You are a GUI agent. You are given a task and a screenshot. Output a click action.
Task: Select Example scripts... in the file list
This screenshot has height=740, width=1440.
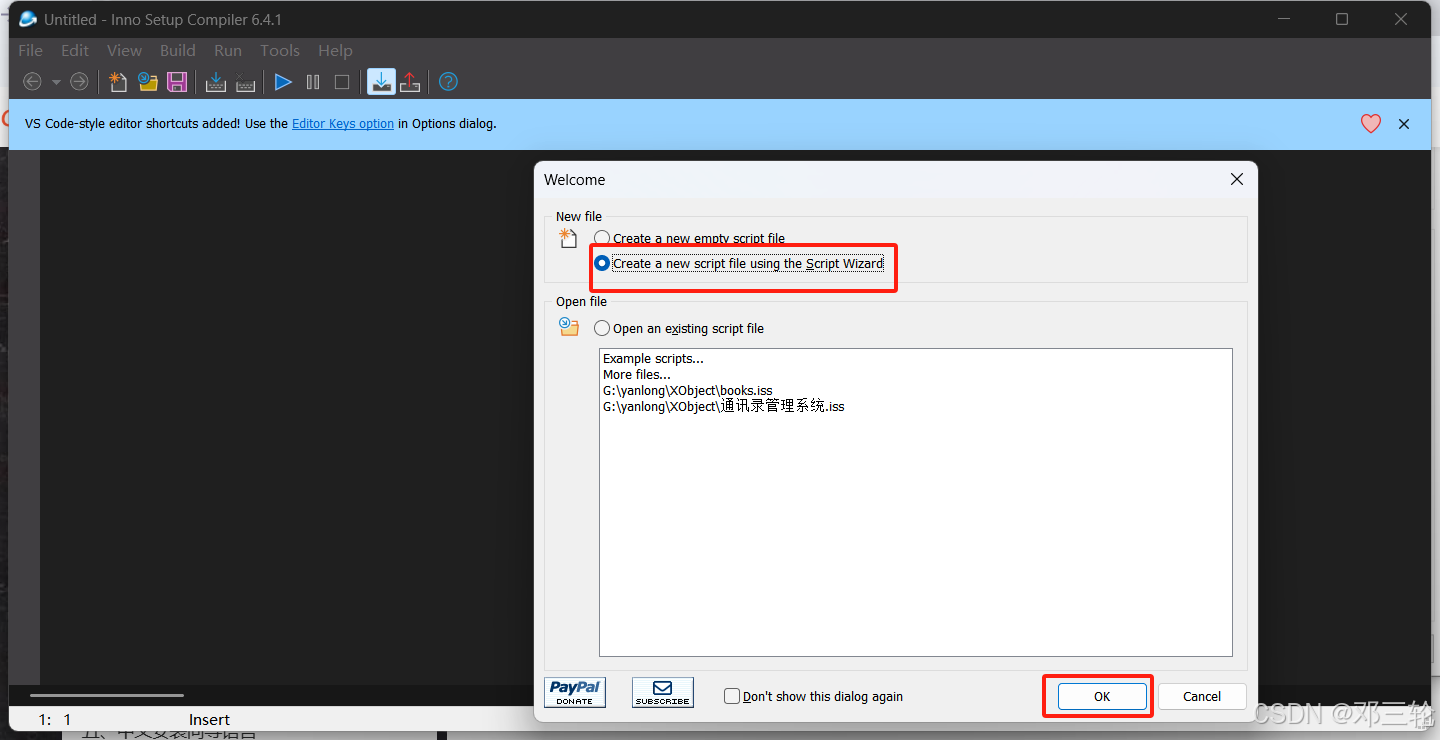pyautogui.click(x=653, y=358)
